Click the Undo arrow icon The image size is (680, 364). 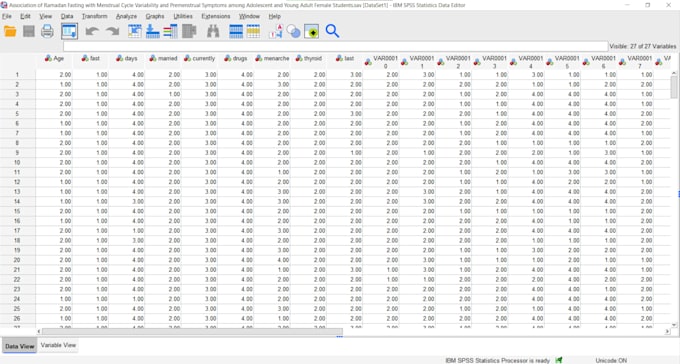[x=92, y=31]
